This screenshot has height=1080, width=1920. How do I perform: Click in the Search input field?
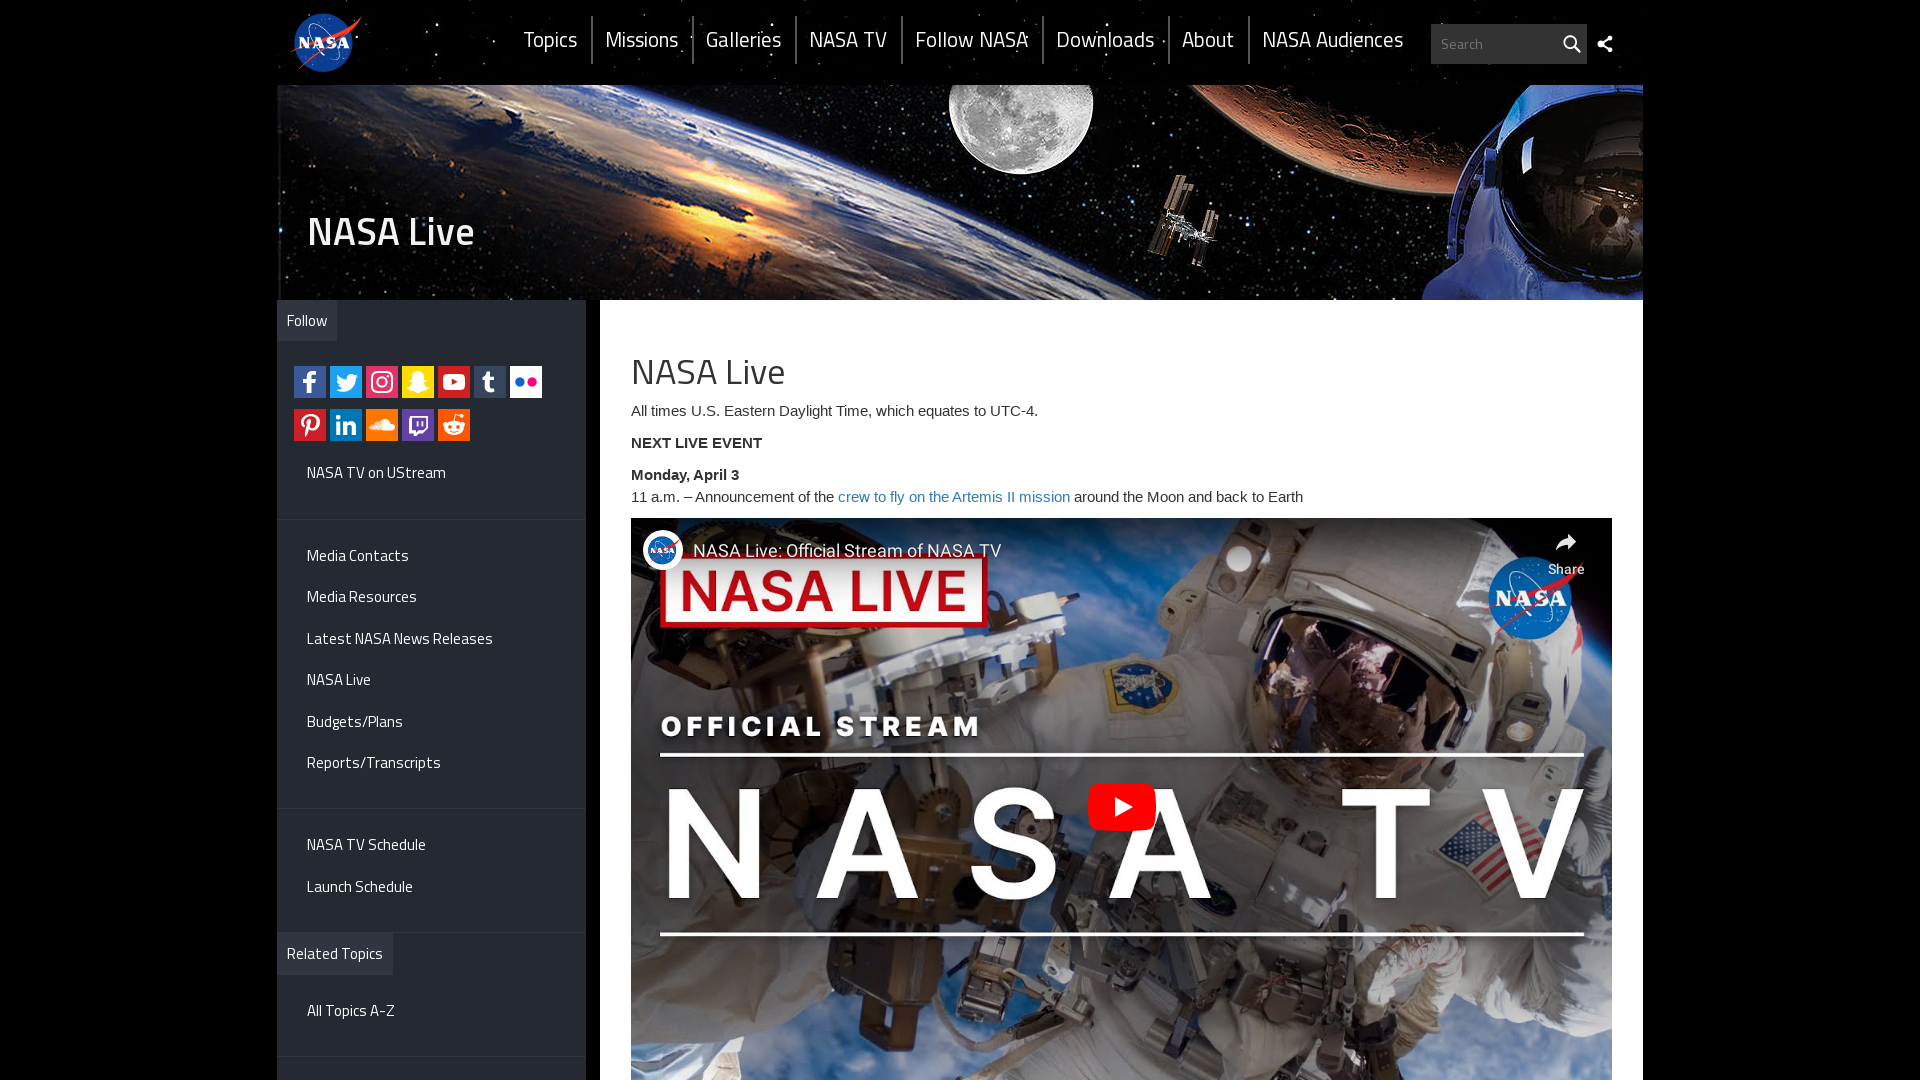(x=1495, y=44)
